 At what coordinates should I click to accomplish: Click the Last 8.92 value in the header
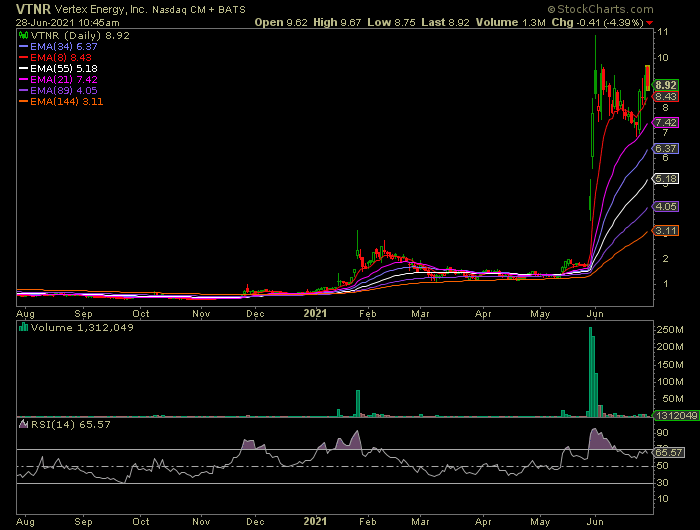(x=445, y=22)
